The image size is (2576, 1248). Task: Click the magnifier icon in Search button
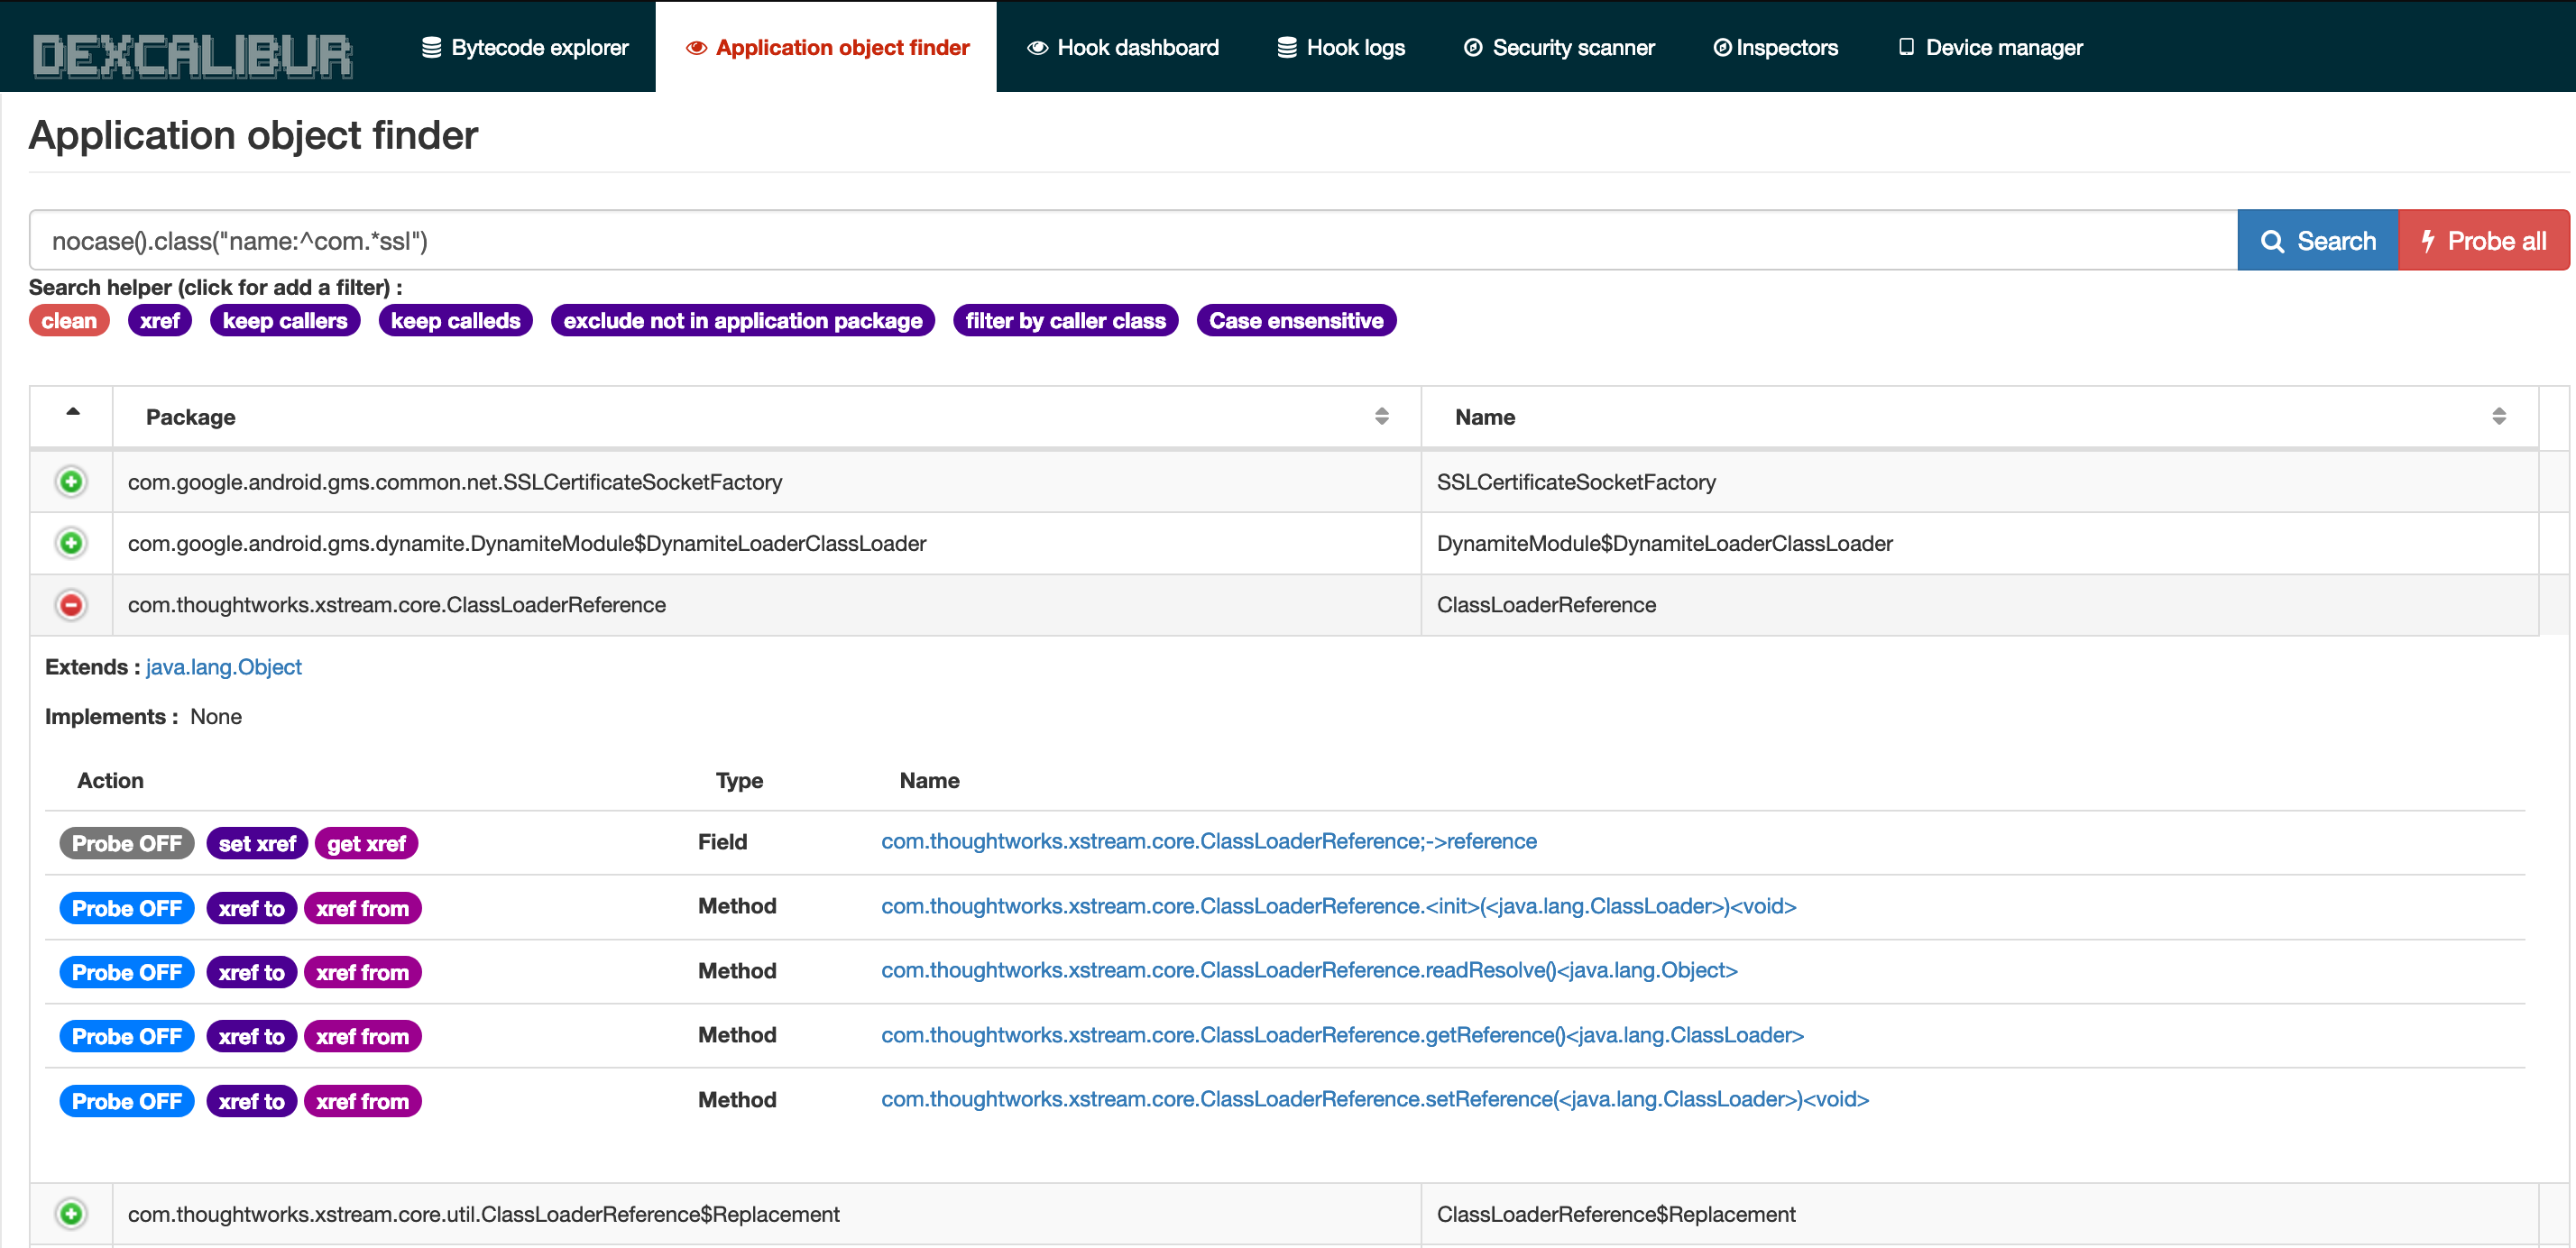click(2272, 242)
